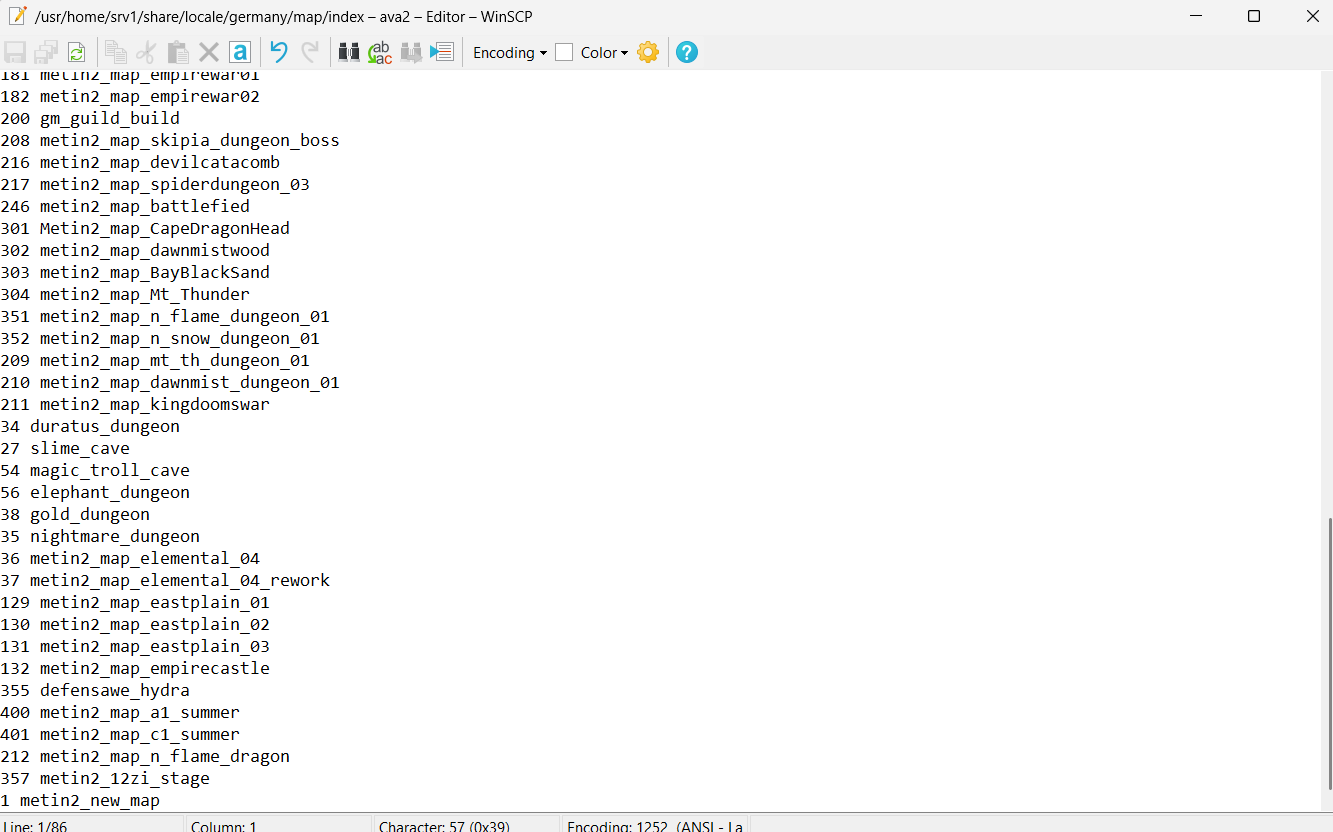Screen dimensions: 1333x832
Task: Click the line '302 metin2_map_dawnmistwood'
Action: (x=135, y=250)
